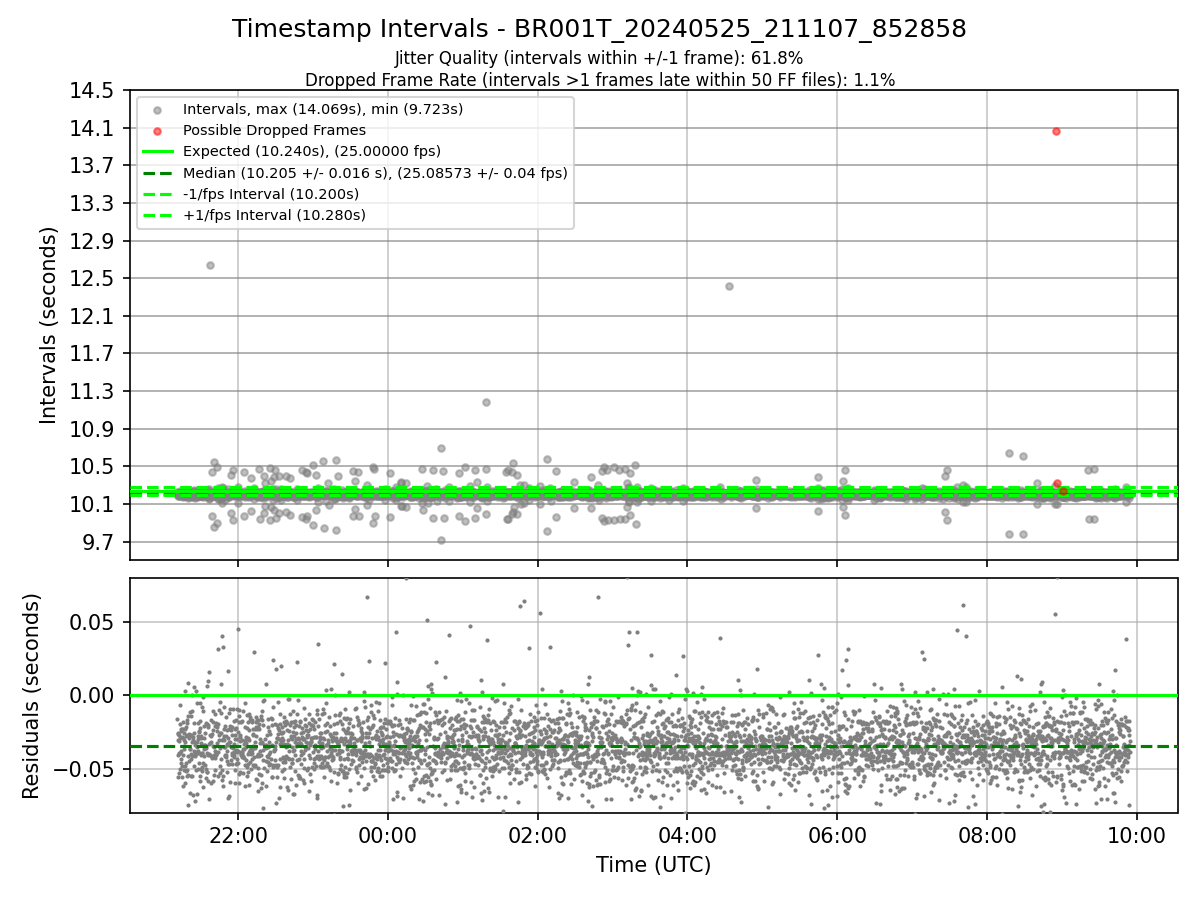Click time axis tick label '10:00'
The image size is (1200, 900).
pos(1137,834)
